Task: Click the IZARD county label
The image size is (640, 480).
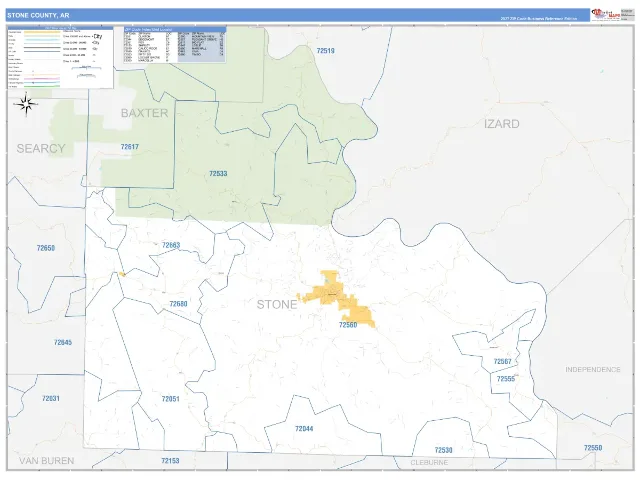Action: click(502, 124)
